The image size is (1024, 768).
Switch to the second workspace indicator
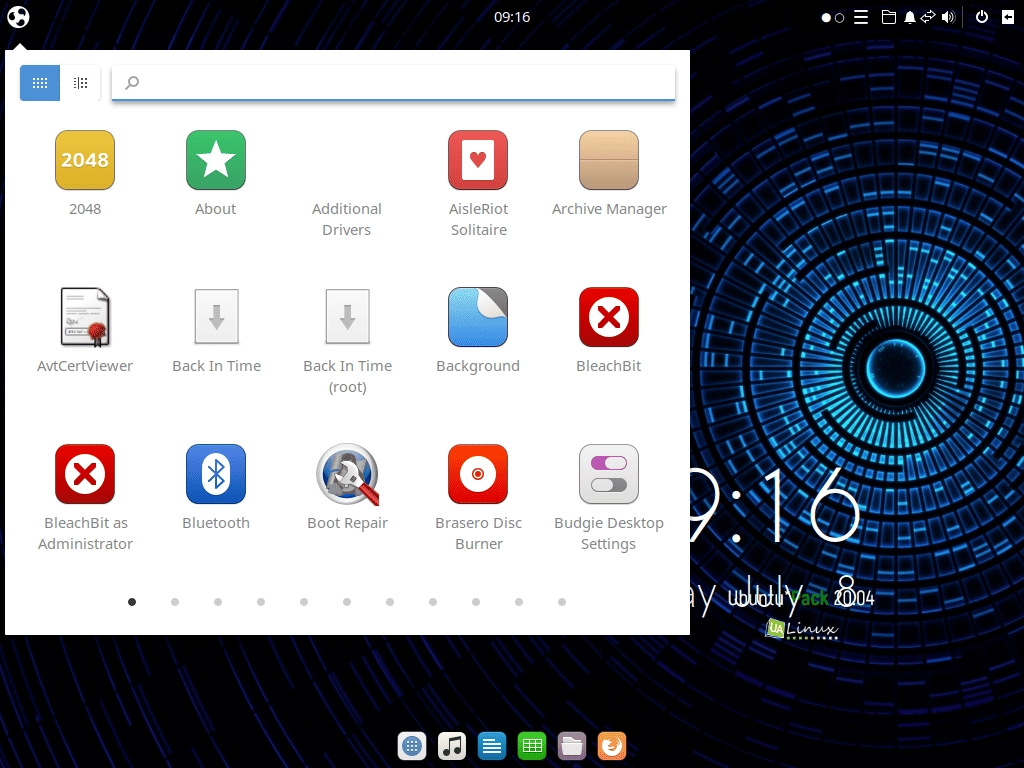tap(840, 18)
